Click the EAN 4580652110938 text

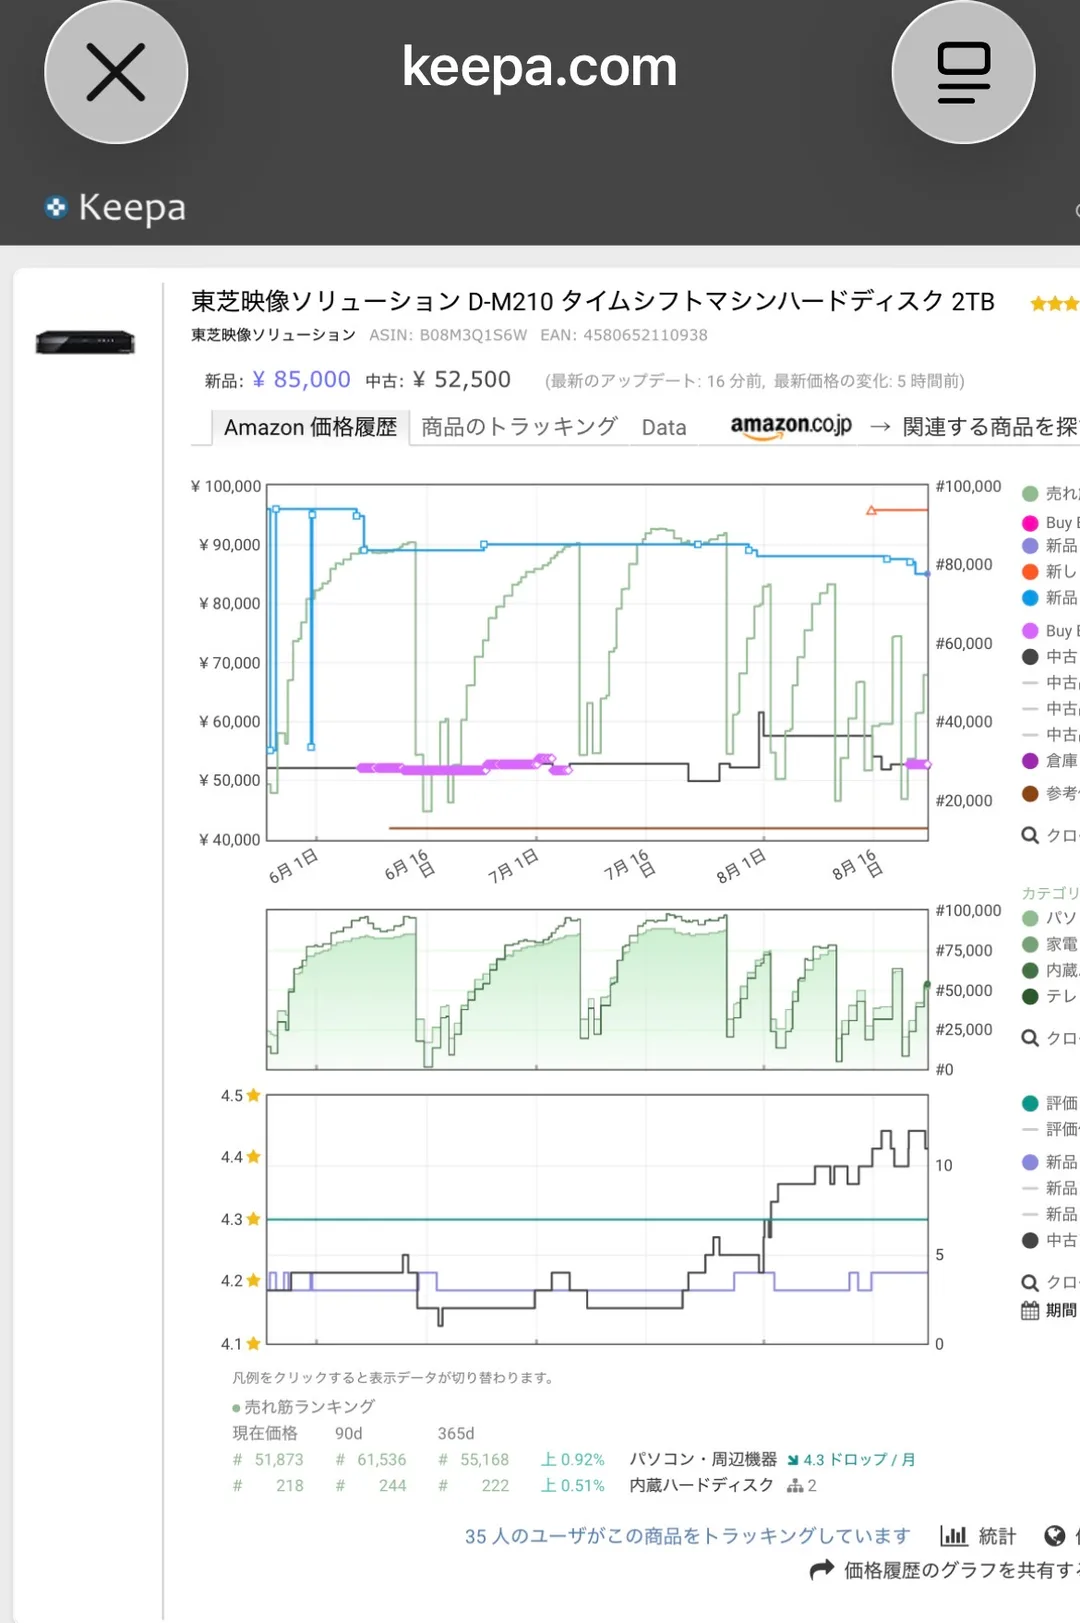(624, 335)
